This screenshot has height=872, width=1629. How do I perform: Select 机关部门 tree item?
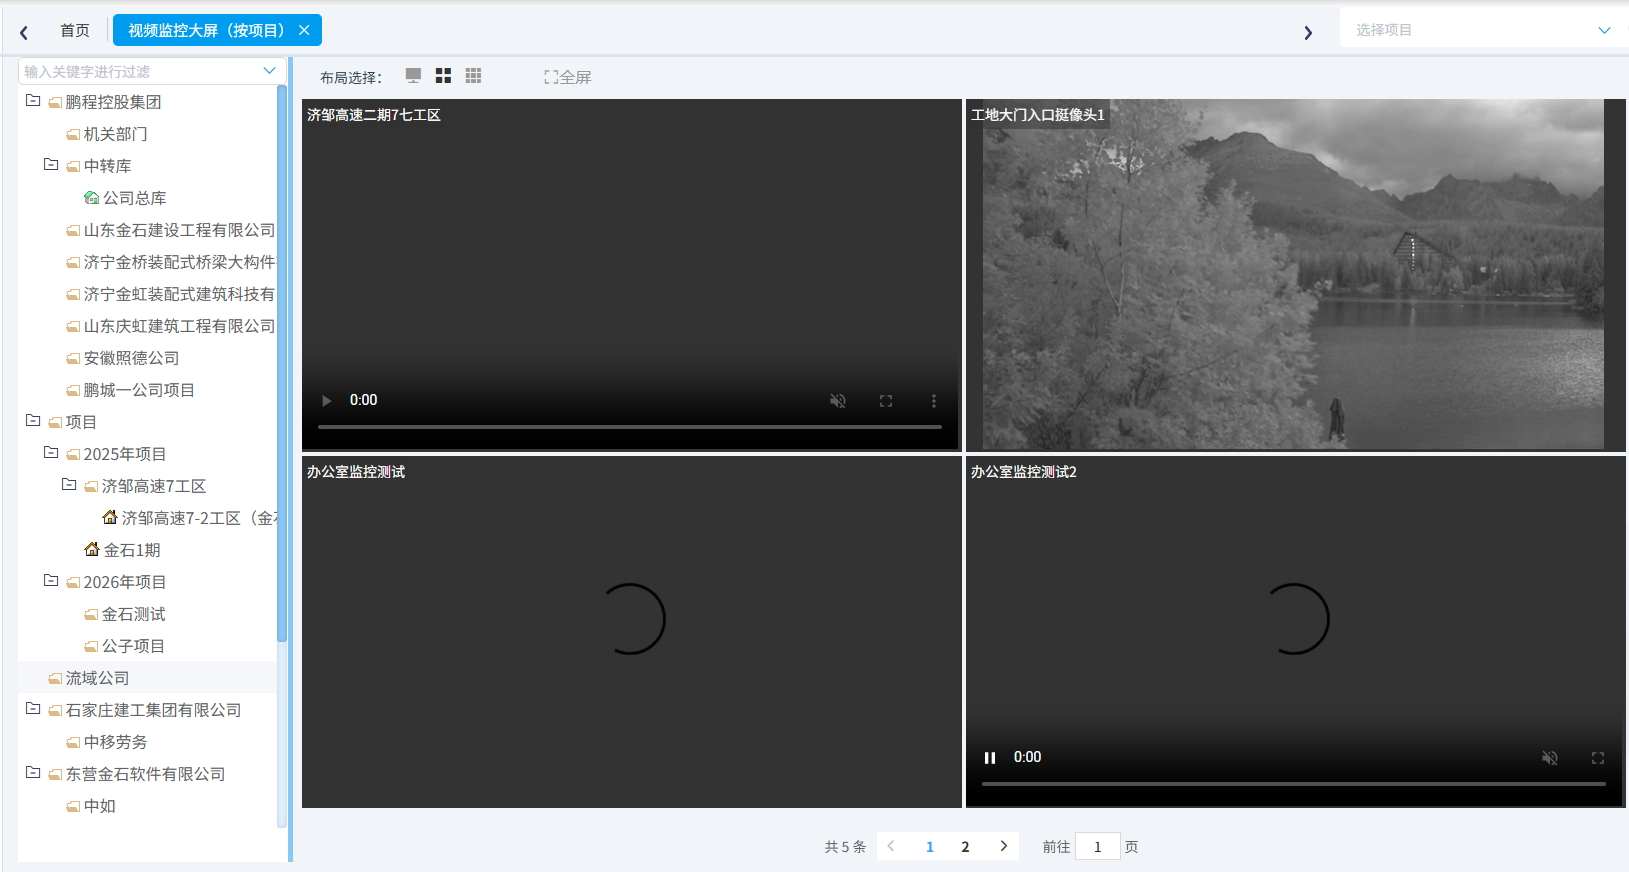pos(115,134)
